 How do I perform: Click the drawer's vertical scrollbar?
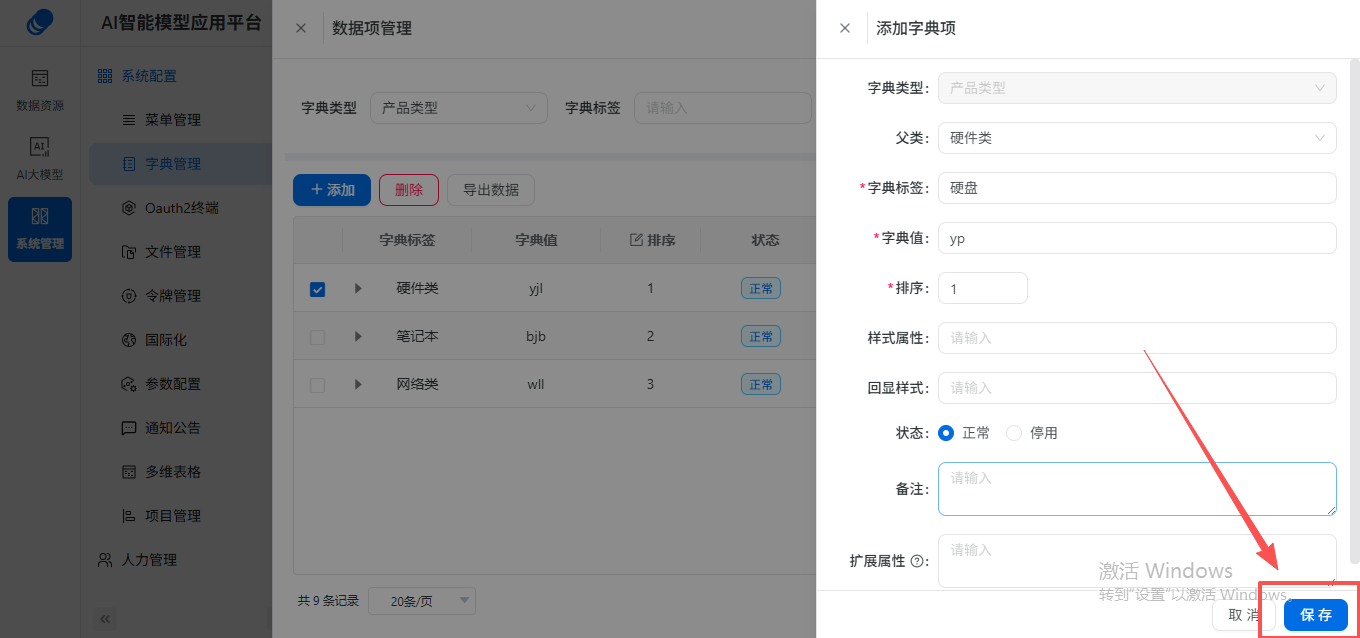(1355, 310)
